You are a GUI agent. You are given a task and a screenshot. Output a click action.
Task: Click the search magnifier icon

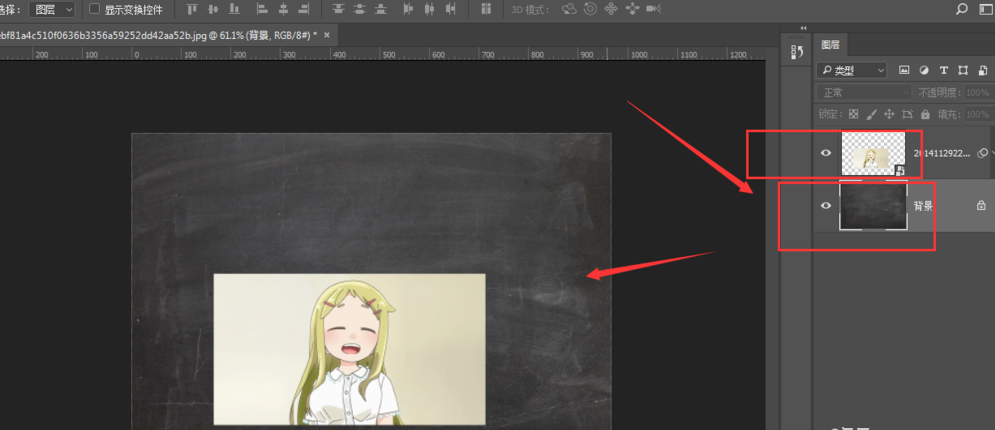[x=962, y=9]
